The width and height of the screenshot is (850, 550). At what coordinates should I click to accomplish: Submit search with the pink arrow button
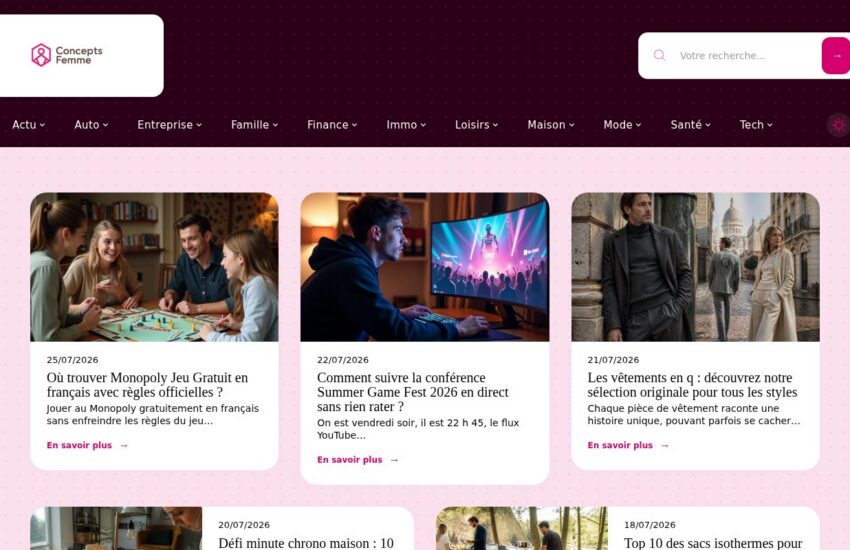836,55
